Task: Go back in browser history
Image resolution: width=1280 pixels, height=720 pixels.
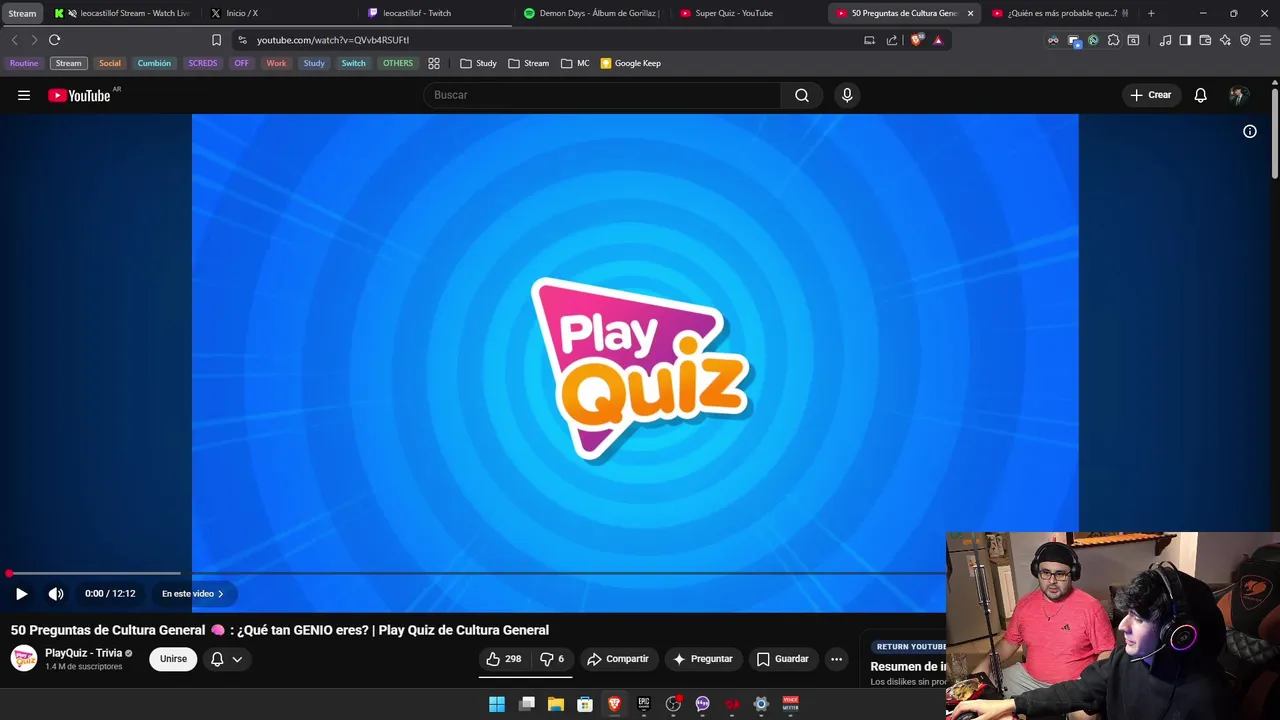Action: coord(14,40)
